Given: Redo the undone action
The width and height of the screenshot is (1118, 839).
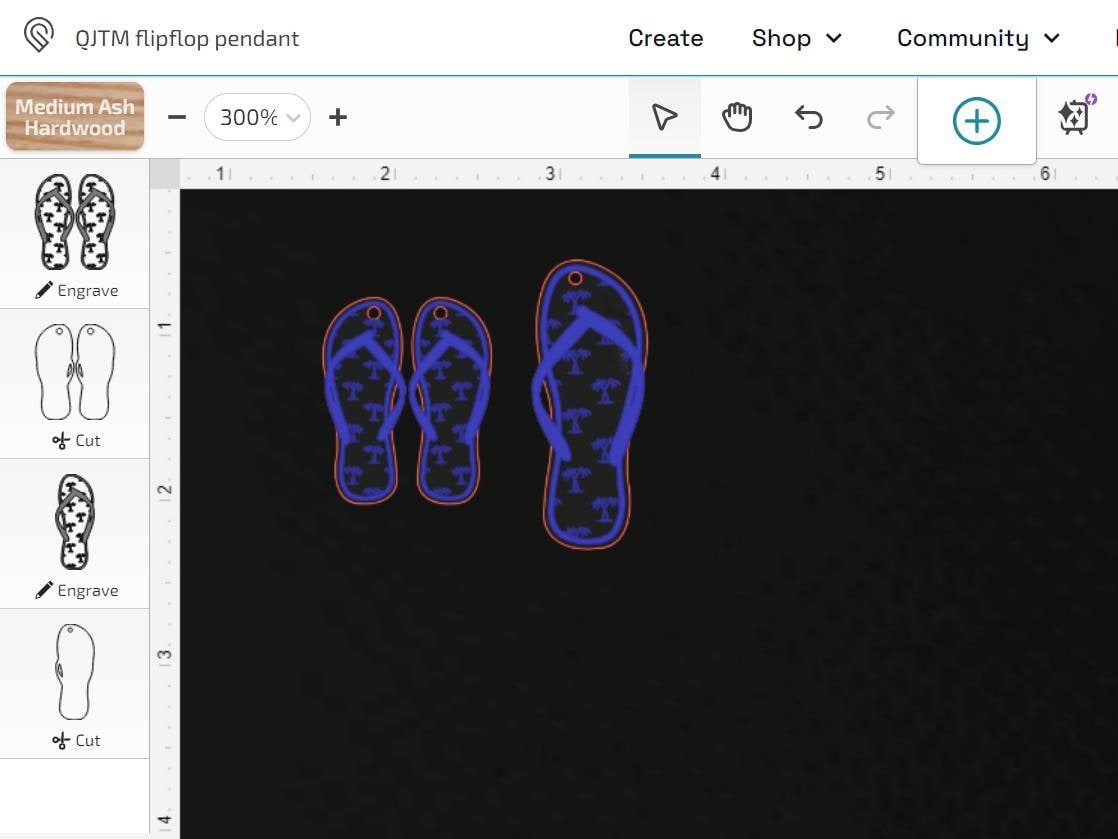Looking at the screenshot, I should tap(881, 118).
